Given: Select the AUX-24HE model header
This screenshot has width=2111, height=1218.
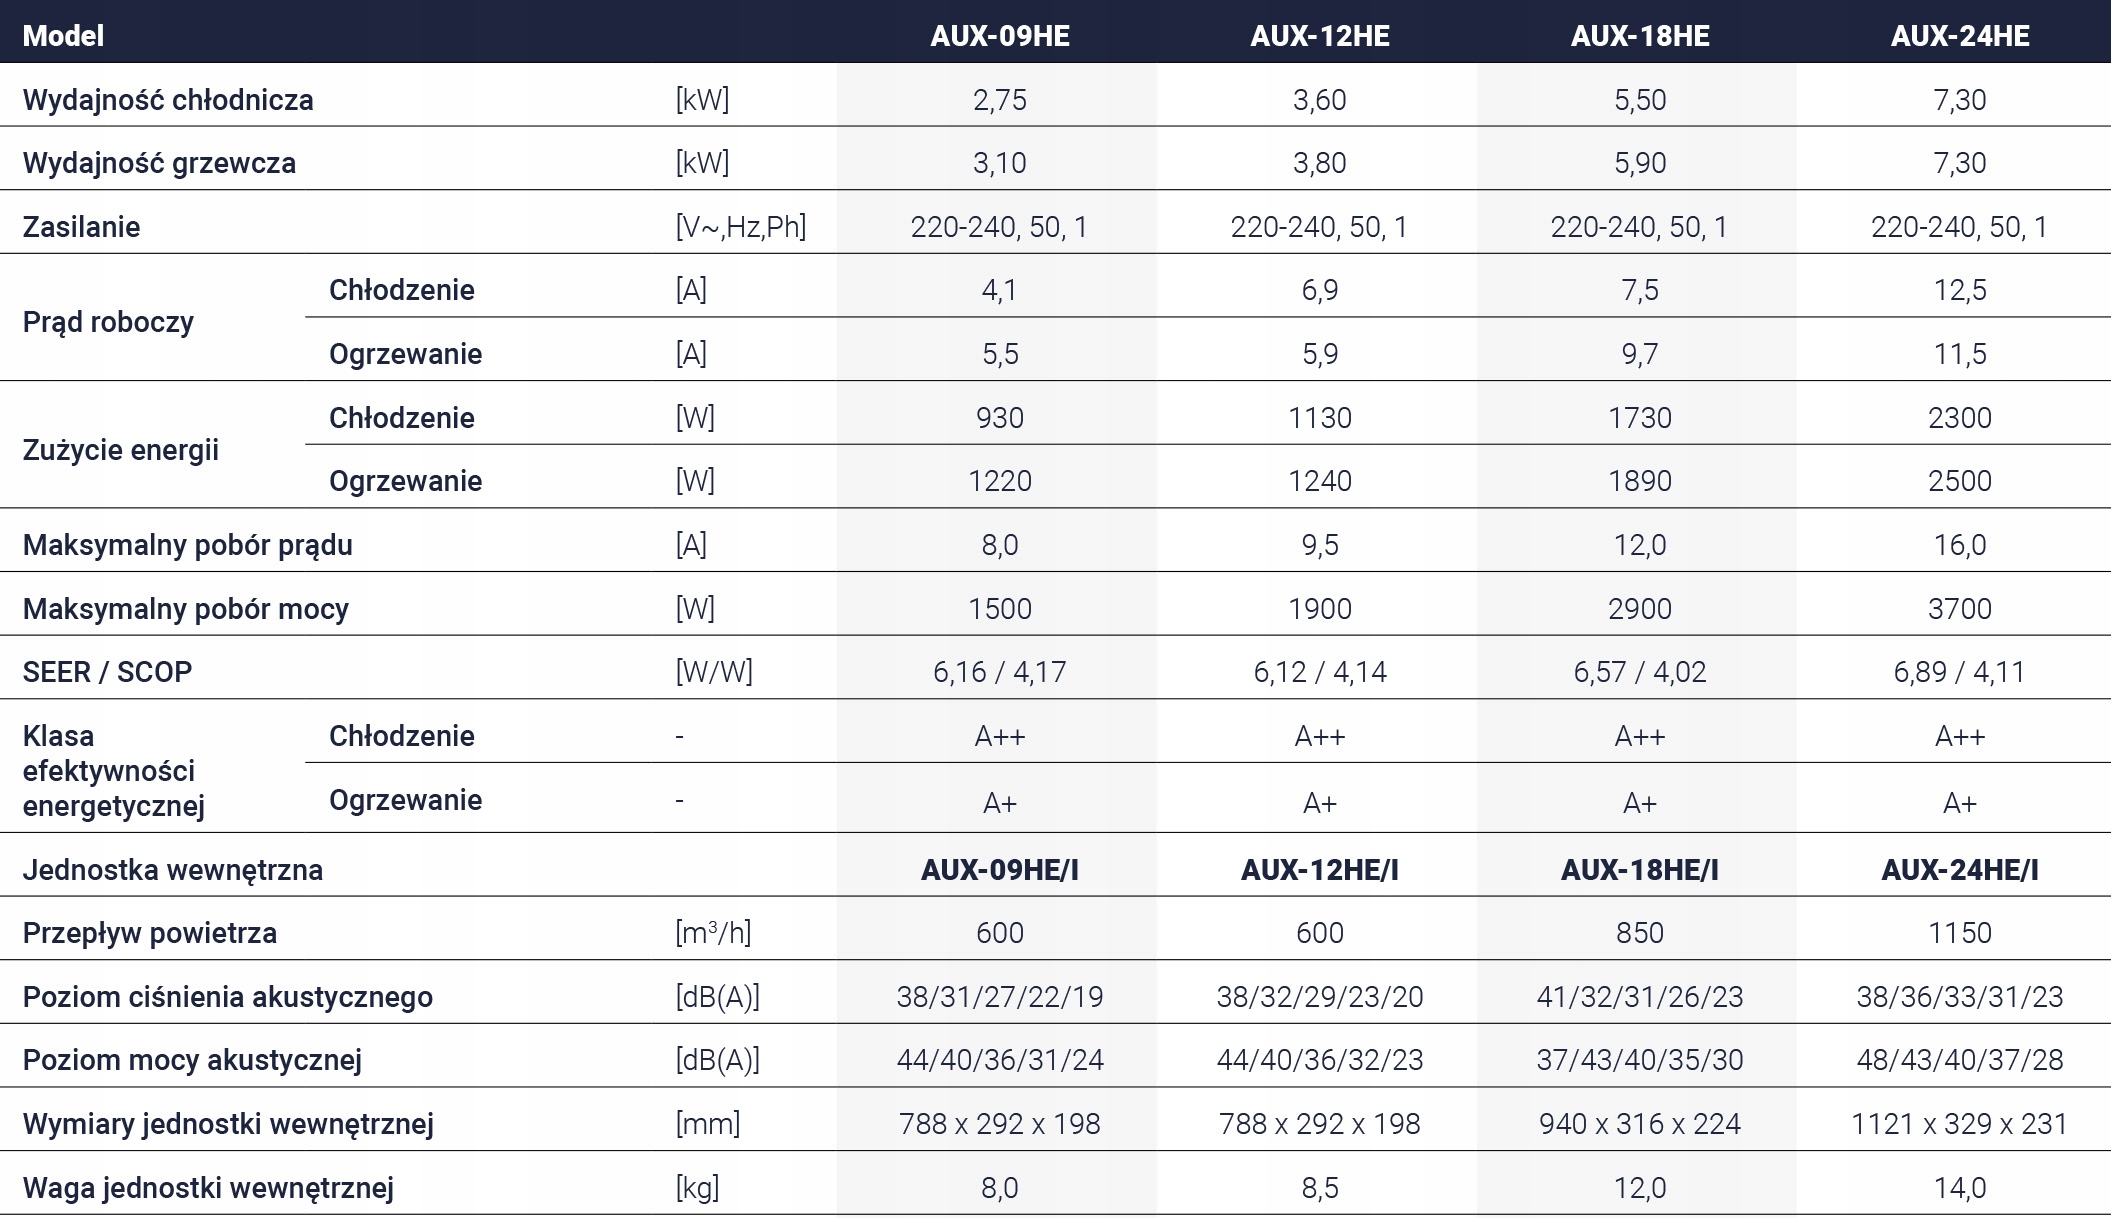Looking at the screenshot, I should point(1960,36).
